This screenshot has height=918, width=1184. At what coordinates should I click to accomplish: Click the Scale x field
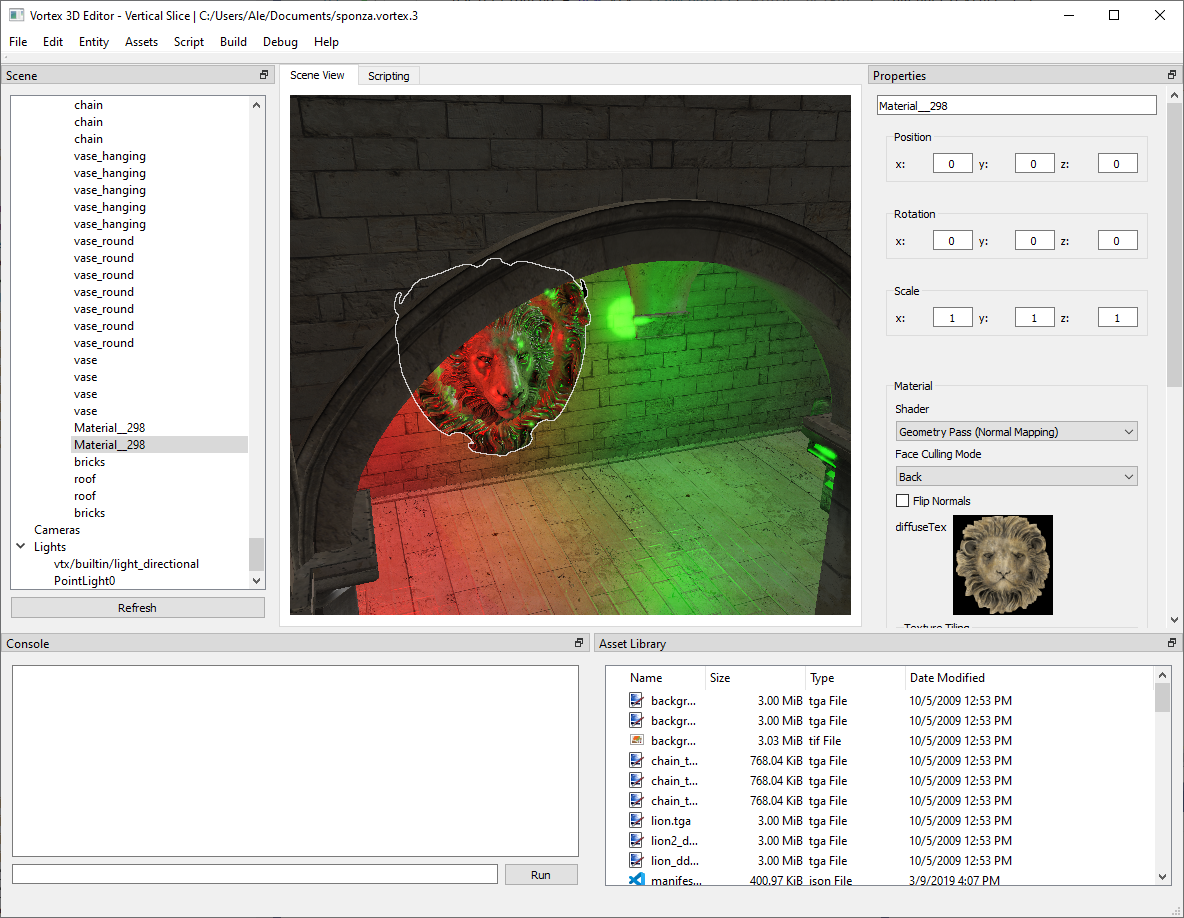(x=952, y=318)
